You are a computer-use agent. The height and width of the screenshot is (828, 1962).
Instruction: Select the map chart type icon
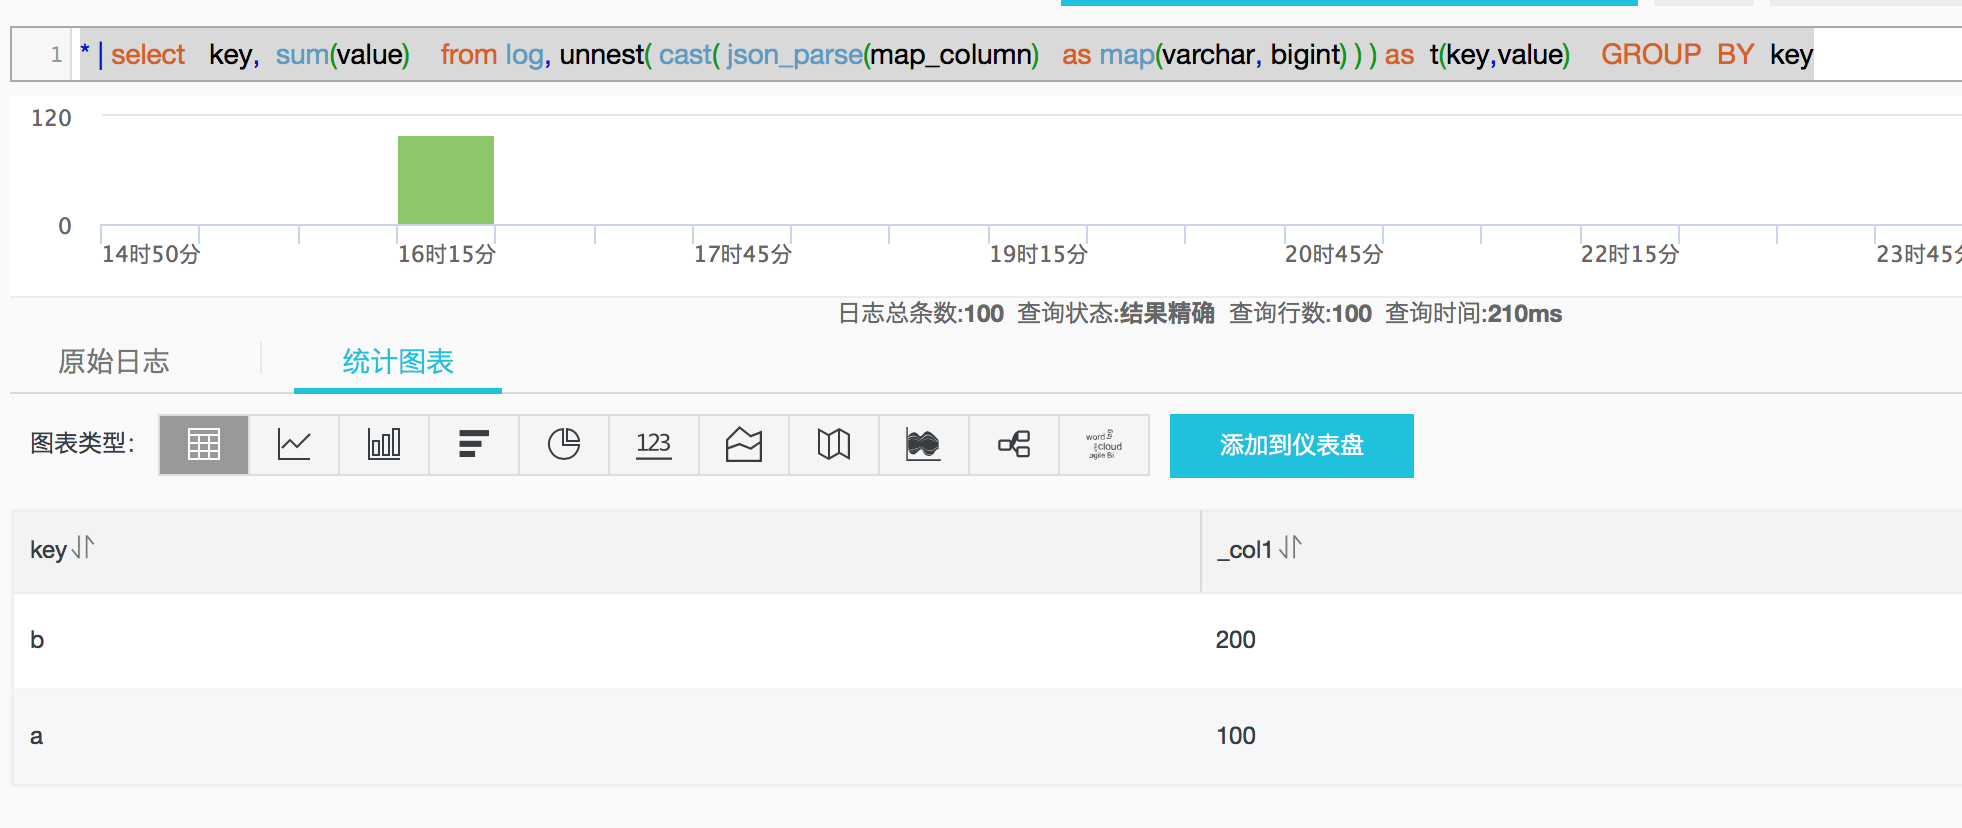[834, 444]
